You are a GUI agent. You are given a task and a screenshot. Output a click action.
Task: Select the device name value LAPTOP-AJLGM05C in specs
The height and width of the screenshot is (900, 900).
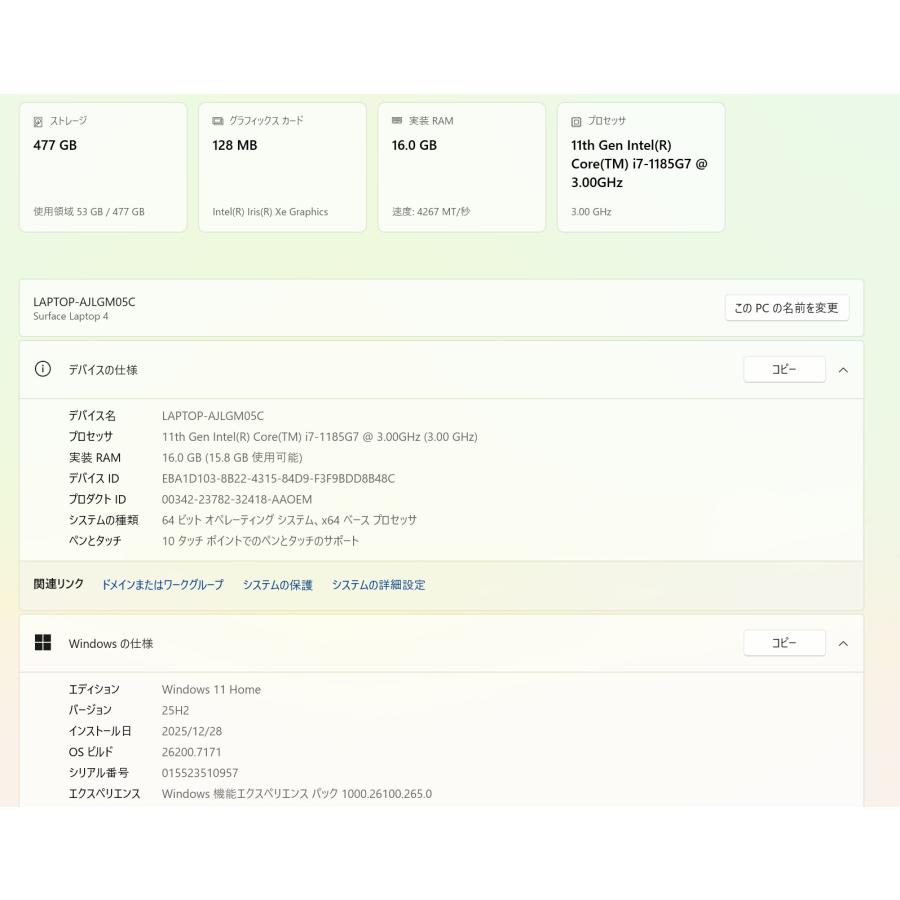point(213,416)
